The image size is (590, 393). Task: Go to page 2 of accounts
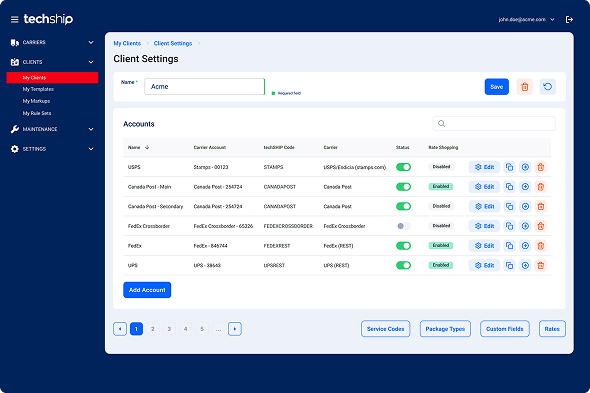pyautogui.click(x=153, y=329)
